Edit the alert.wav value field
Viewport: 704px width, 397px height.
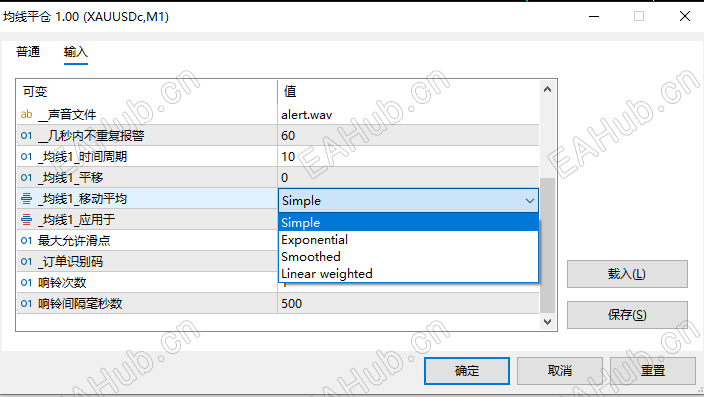[408, 115]
